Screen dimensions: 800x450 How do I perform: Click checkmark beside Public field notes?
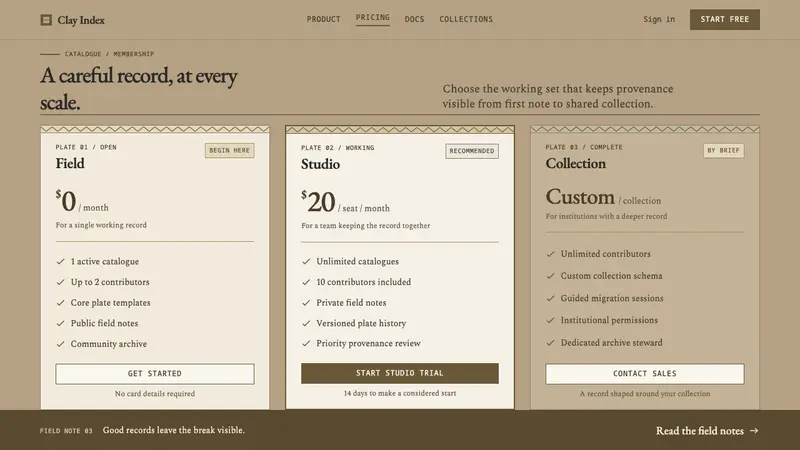[60, 323]
